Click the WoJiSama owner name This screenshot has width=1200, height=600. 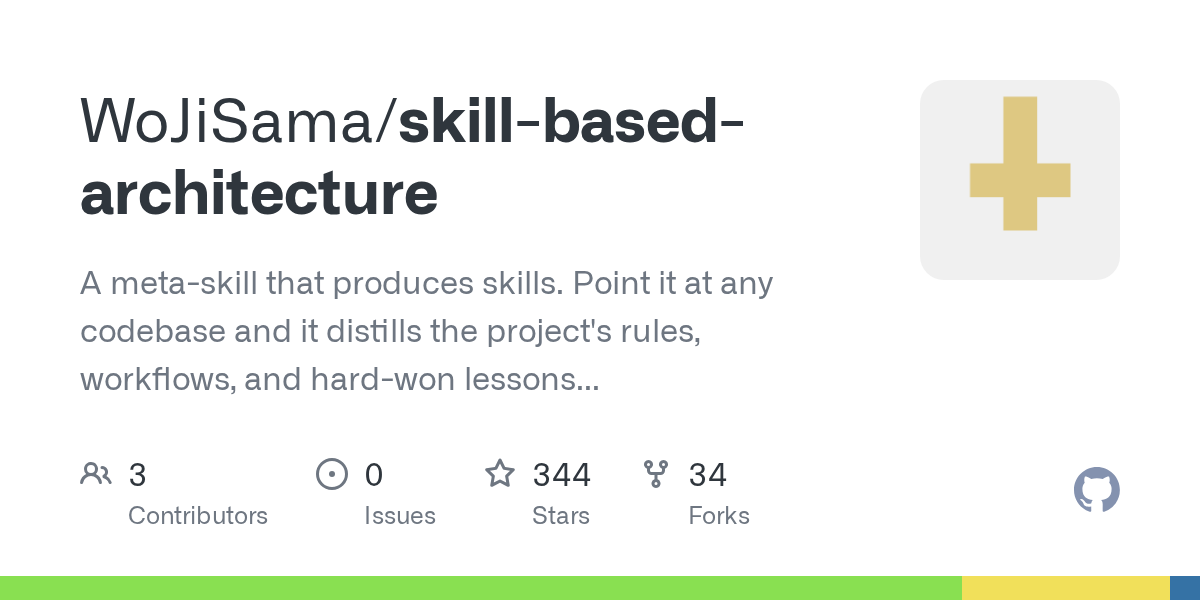click(231, 120)
